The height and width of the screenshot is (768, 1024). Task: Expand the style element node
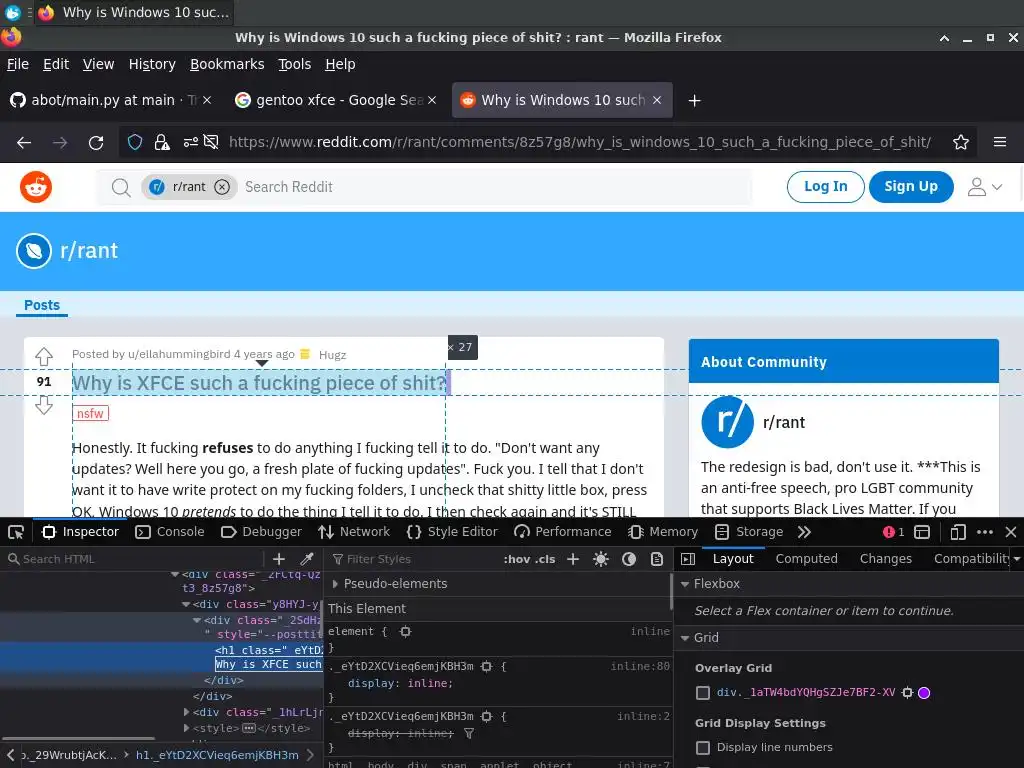click(x=187, y=728)
